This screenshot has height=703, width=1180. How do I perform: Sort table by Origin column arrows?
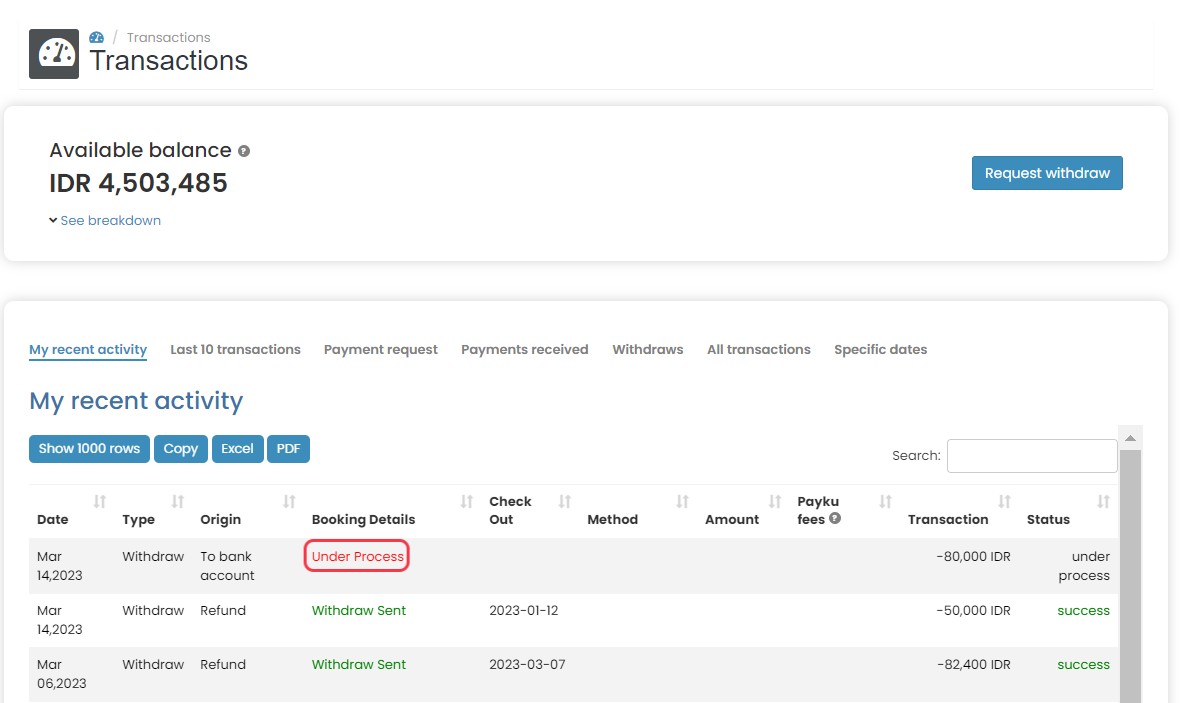[289, 502]
